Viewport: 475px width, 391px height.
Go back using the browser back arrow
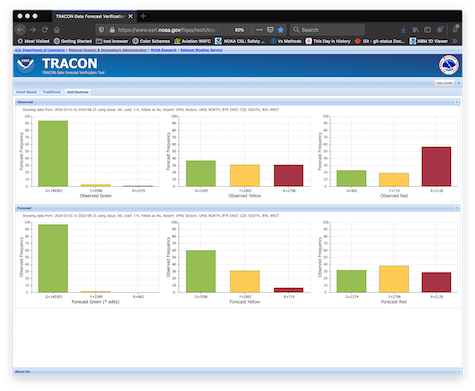pos(21,30)
